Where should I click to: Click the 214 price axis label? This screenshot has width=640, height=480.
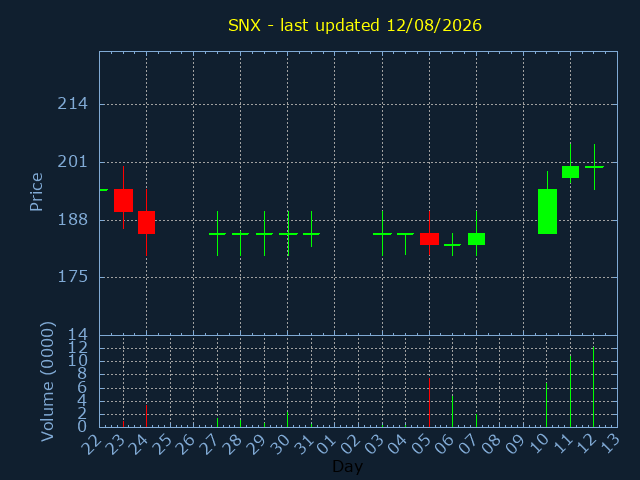click(73, 104)
